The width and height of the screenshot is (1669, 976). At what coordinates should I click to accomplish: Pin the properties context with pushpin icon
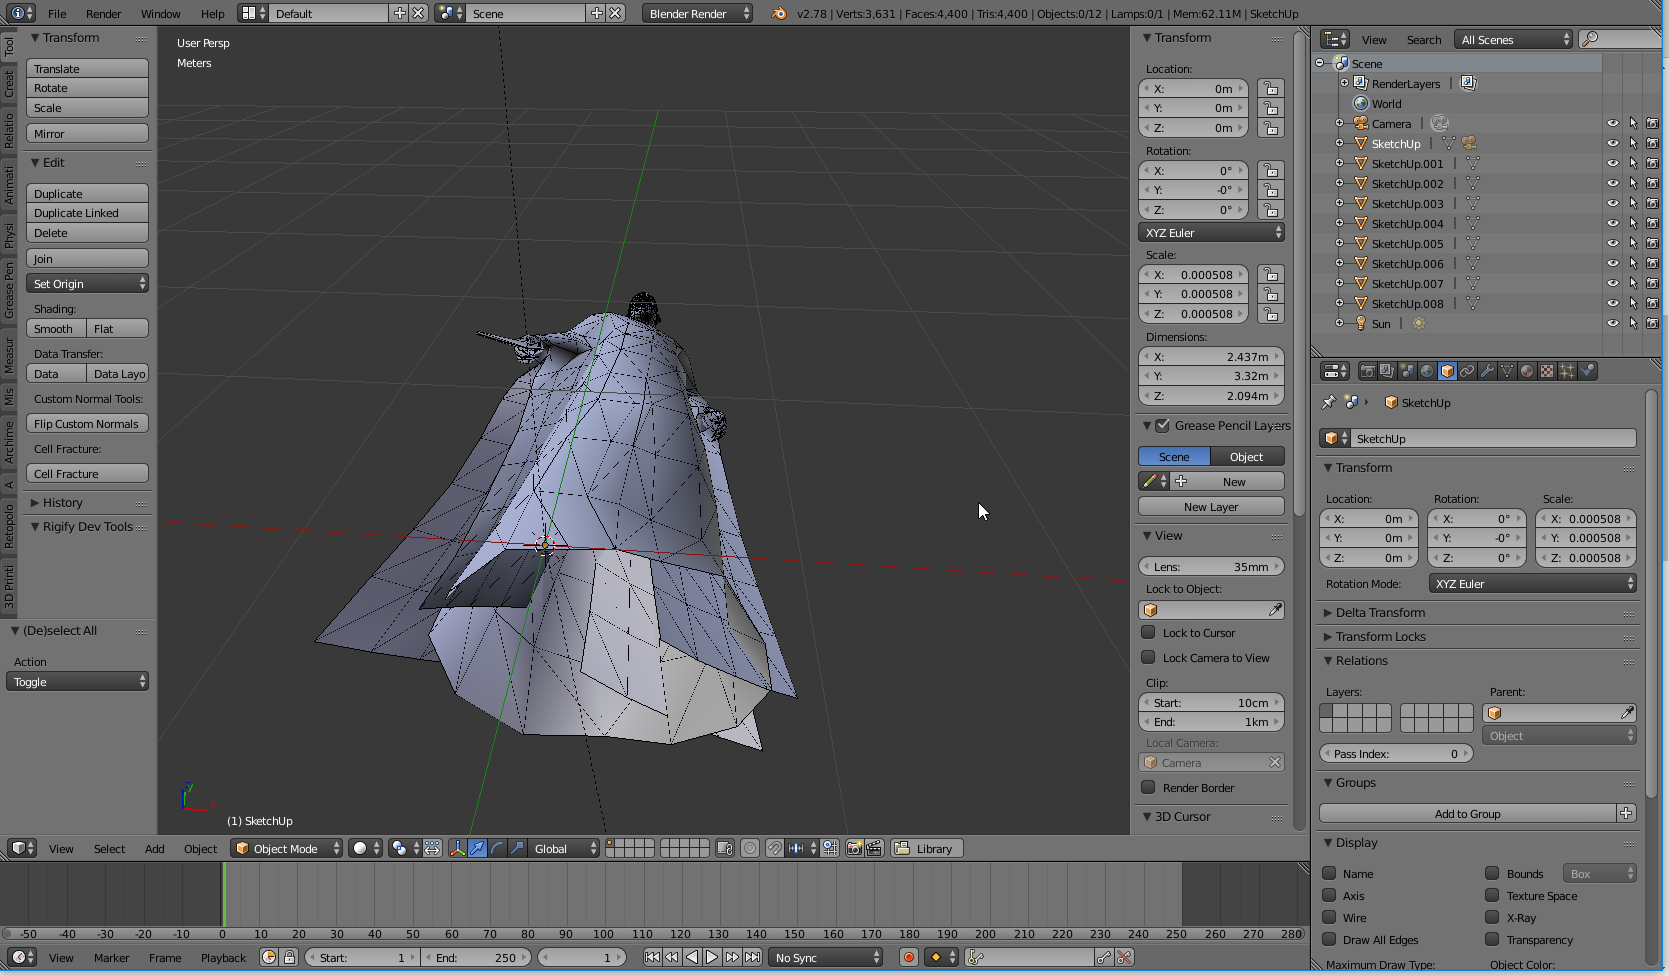coord(1328,402)
